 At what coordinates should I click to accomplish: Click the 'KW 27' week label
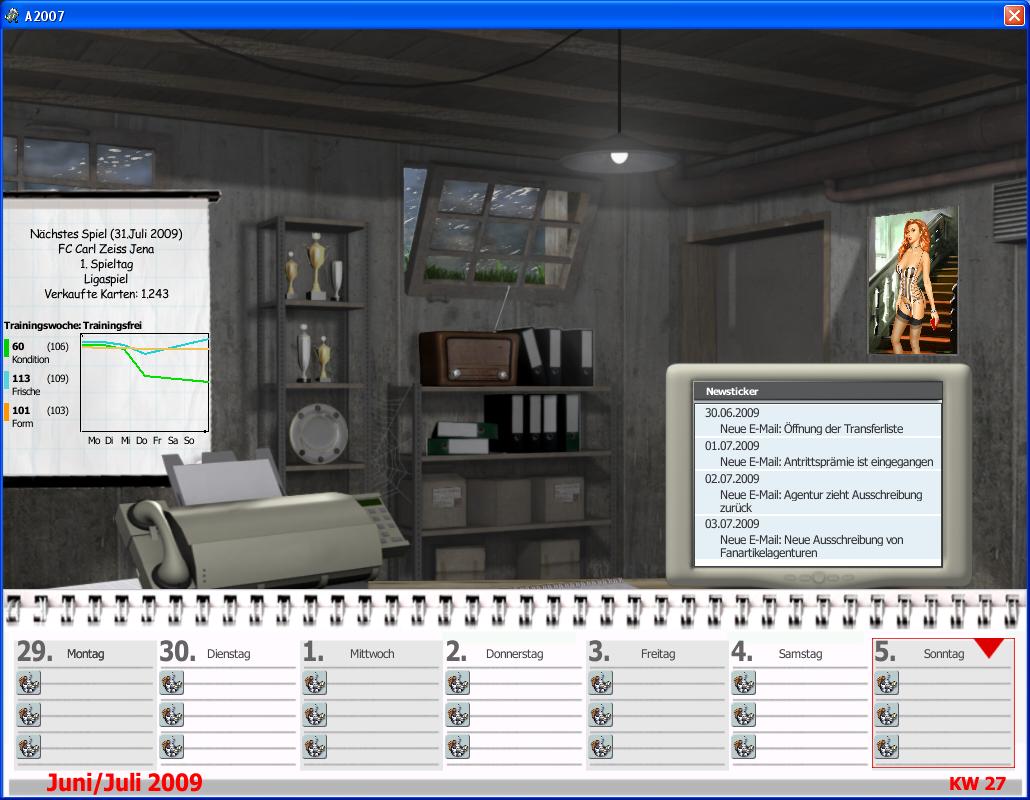point(977,783)
